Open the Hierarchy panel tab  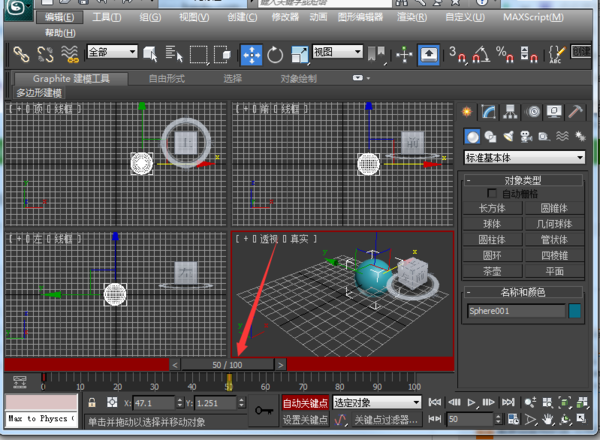(511, 112)
